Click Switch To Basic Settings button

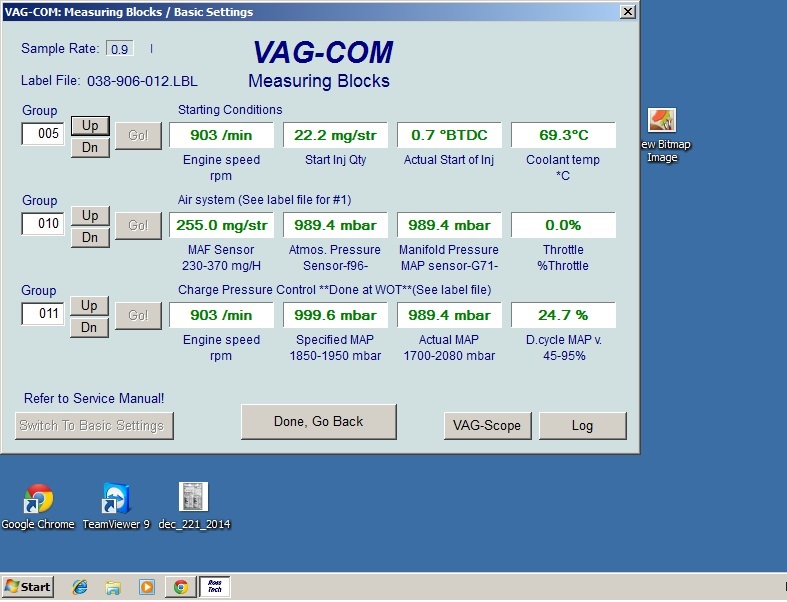tap(94, 426)
